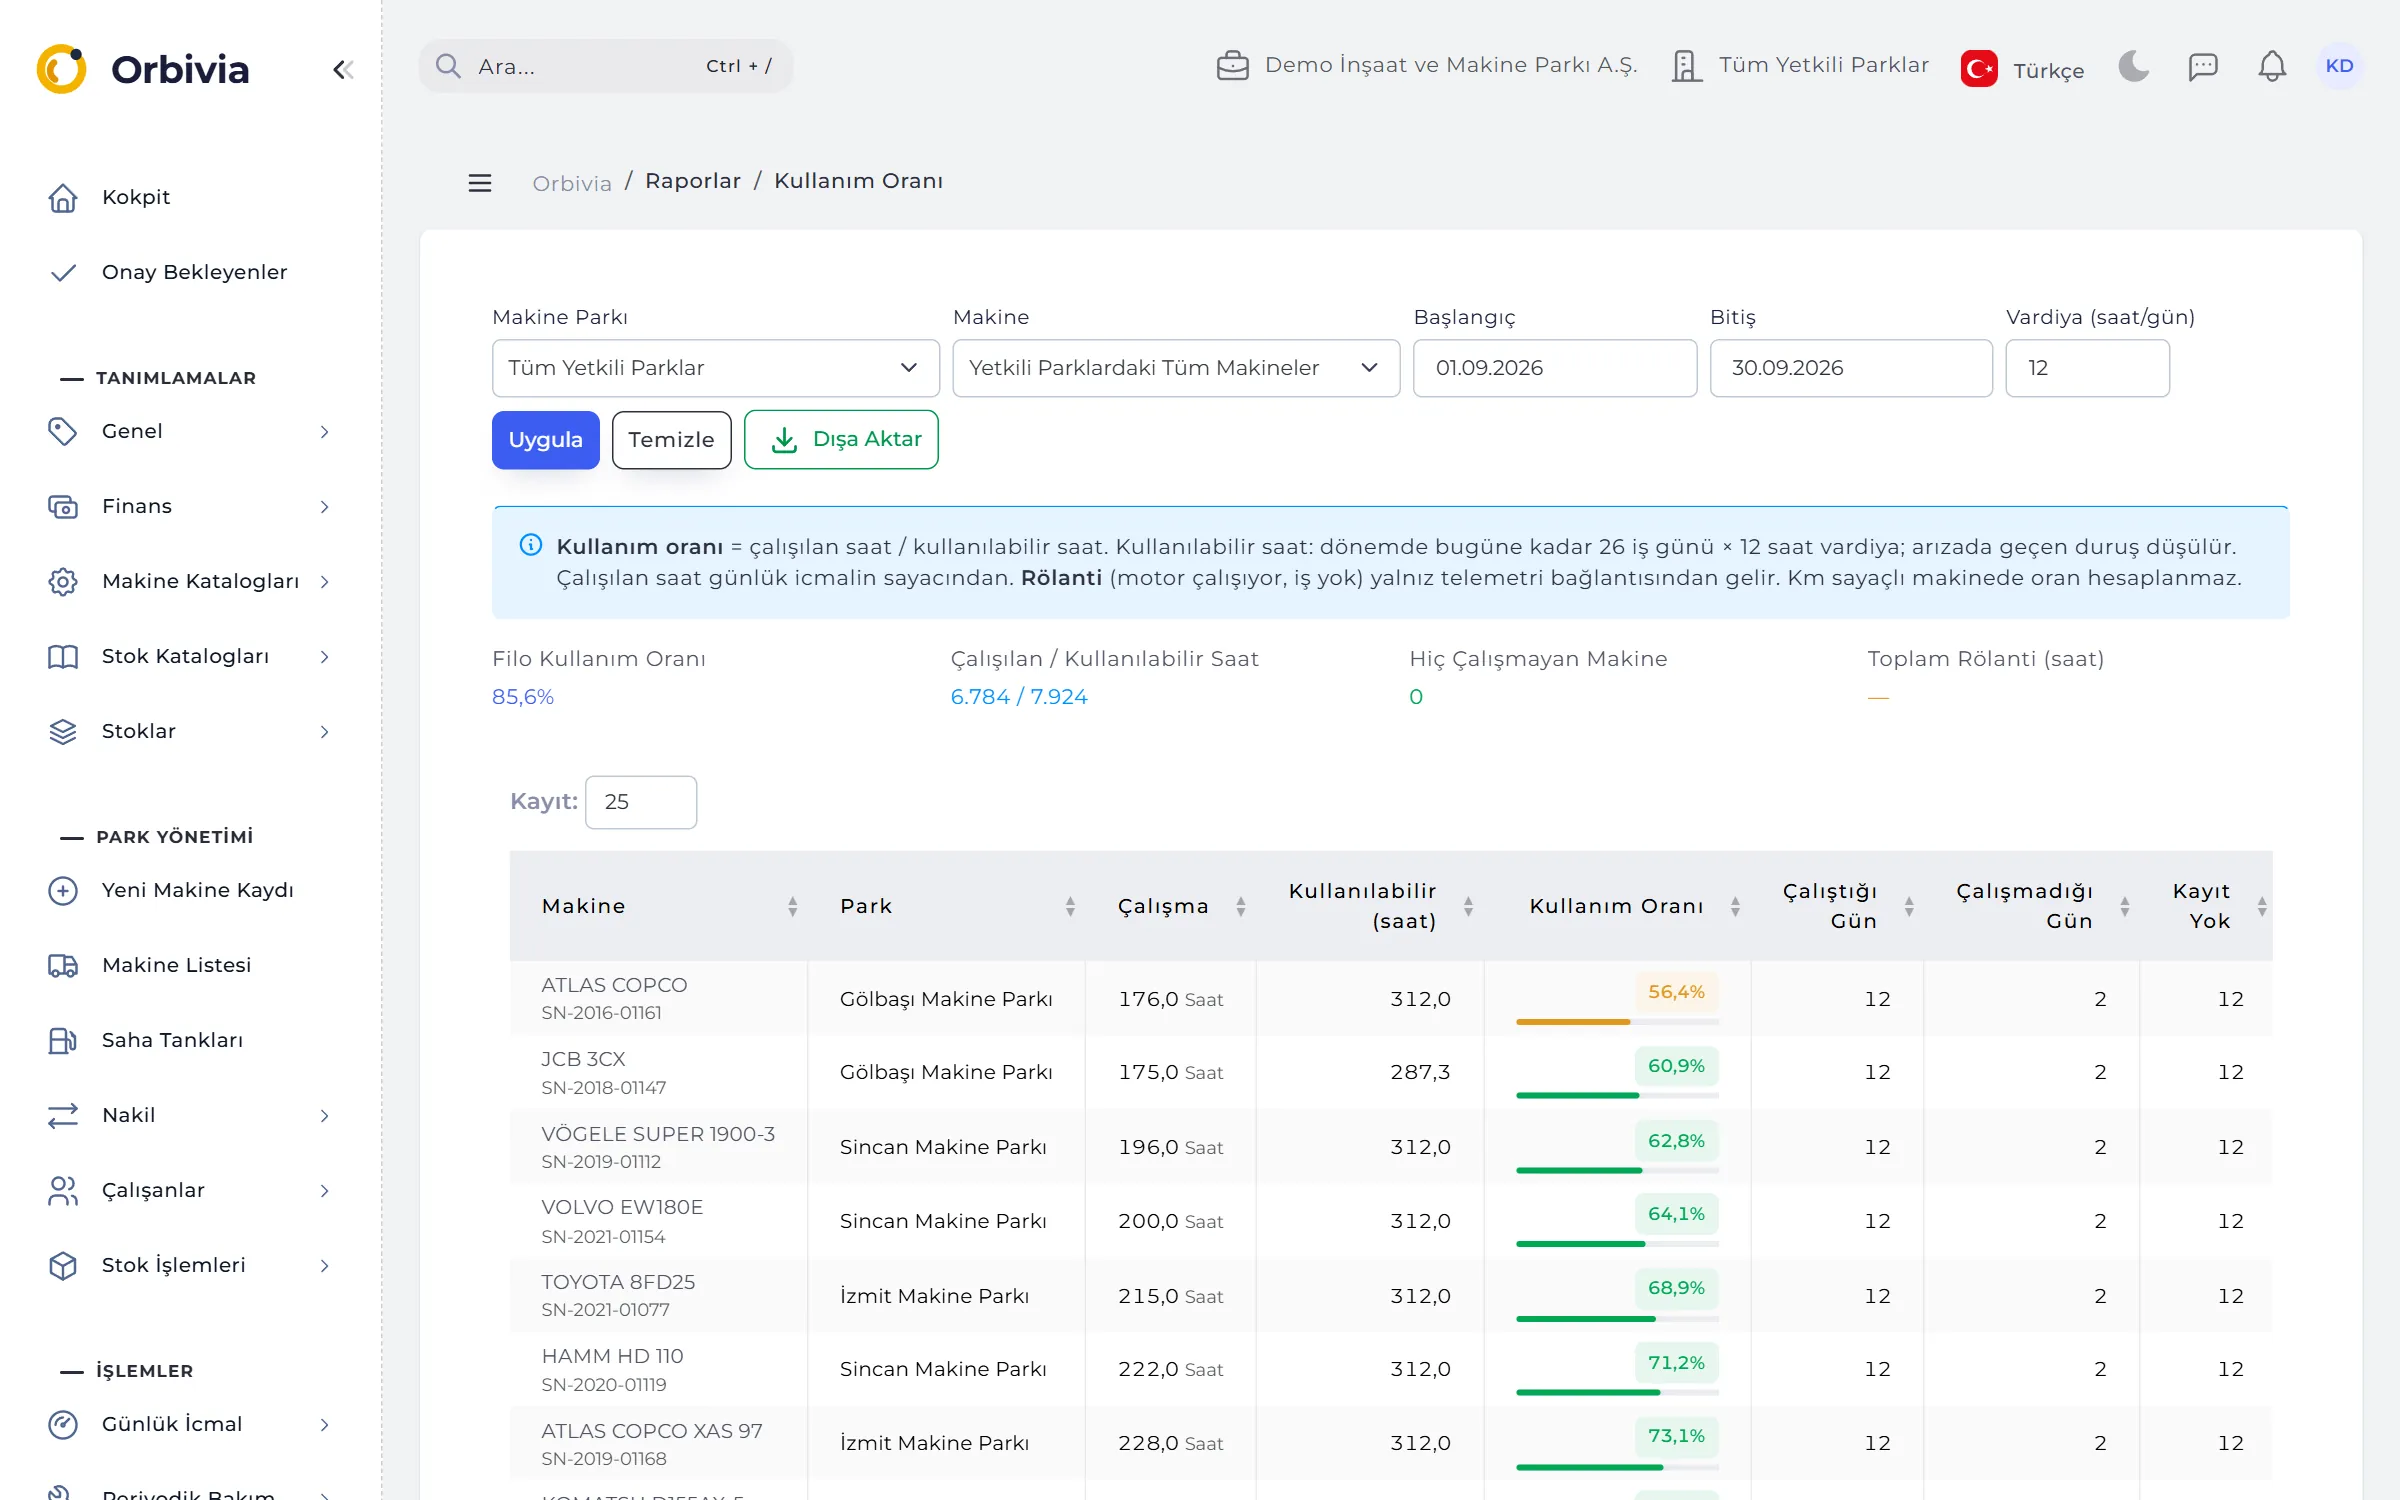Sort table by Makine column
The height and width of the screenshot is (1500, 2400).
792,906
